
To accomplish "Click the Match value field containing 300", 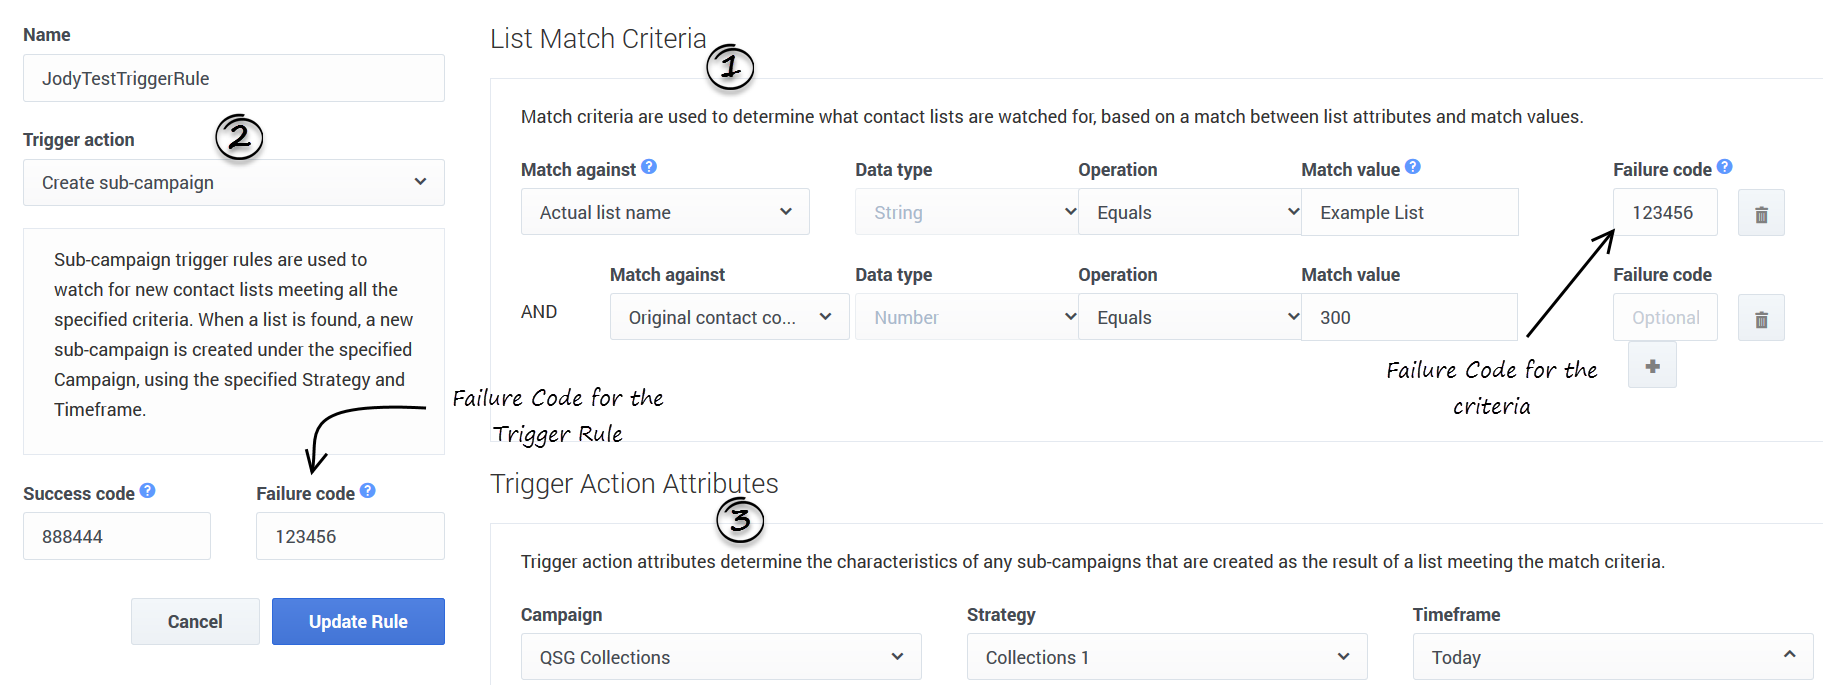I will [x=1408, y=317].
